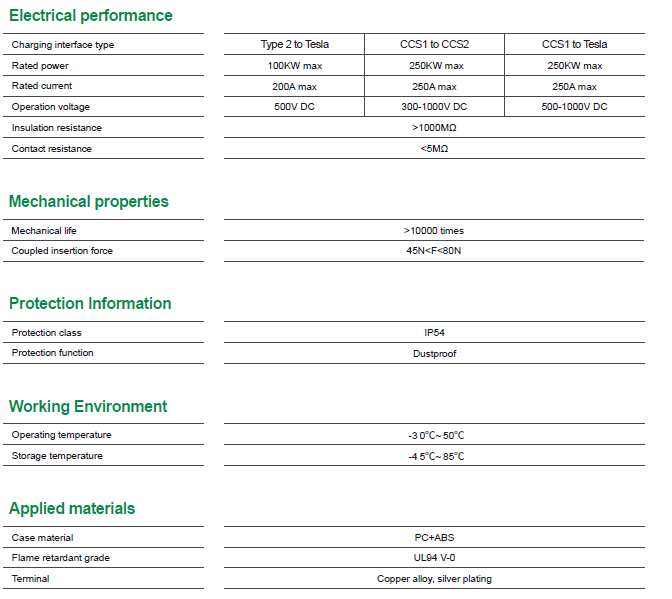Click the Mechanical properties heading
Image resolution: width=672 pixels, height=599 pixels.
pos(89,202)
